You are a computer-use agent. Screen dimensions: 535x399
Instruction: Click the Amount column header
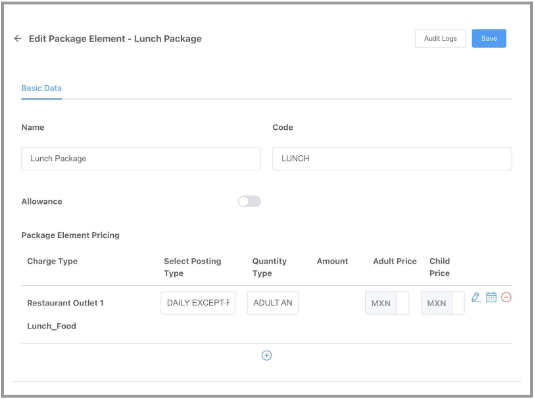(x=332, y=261)
